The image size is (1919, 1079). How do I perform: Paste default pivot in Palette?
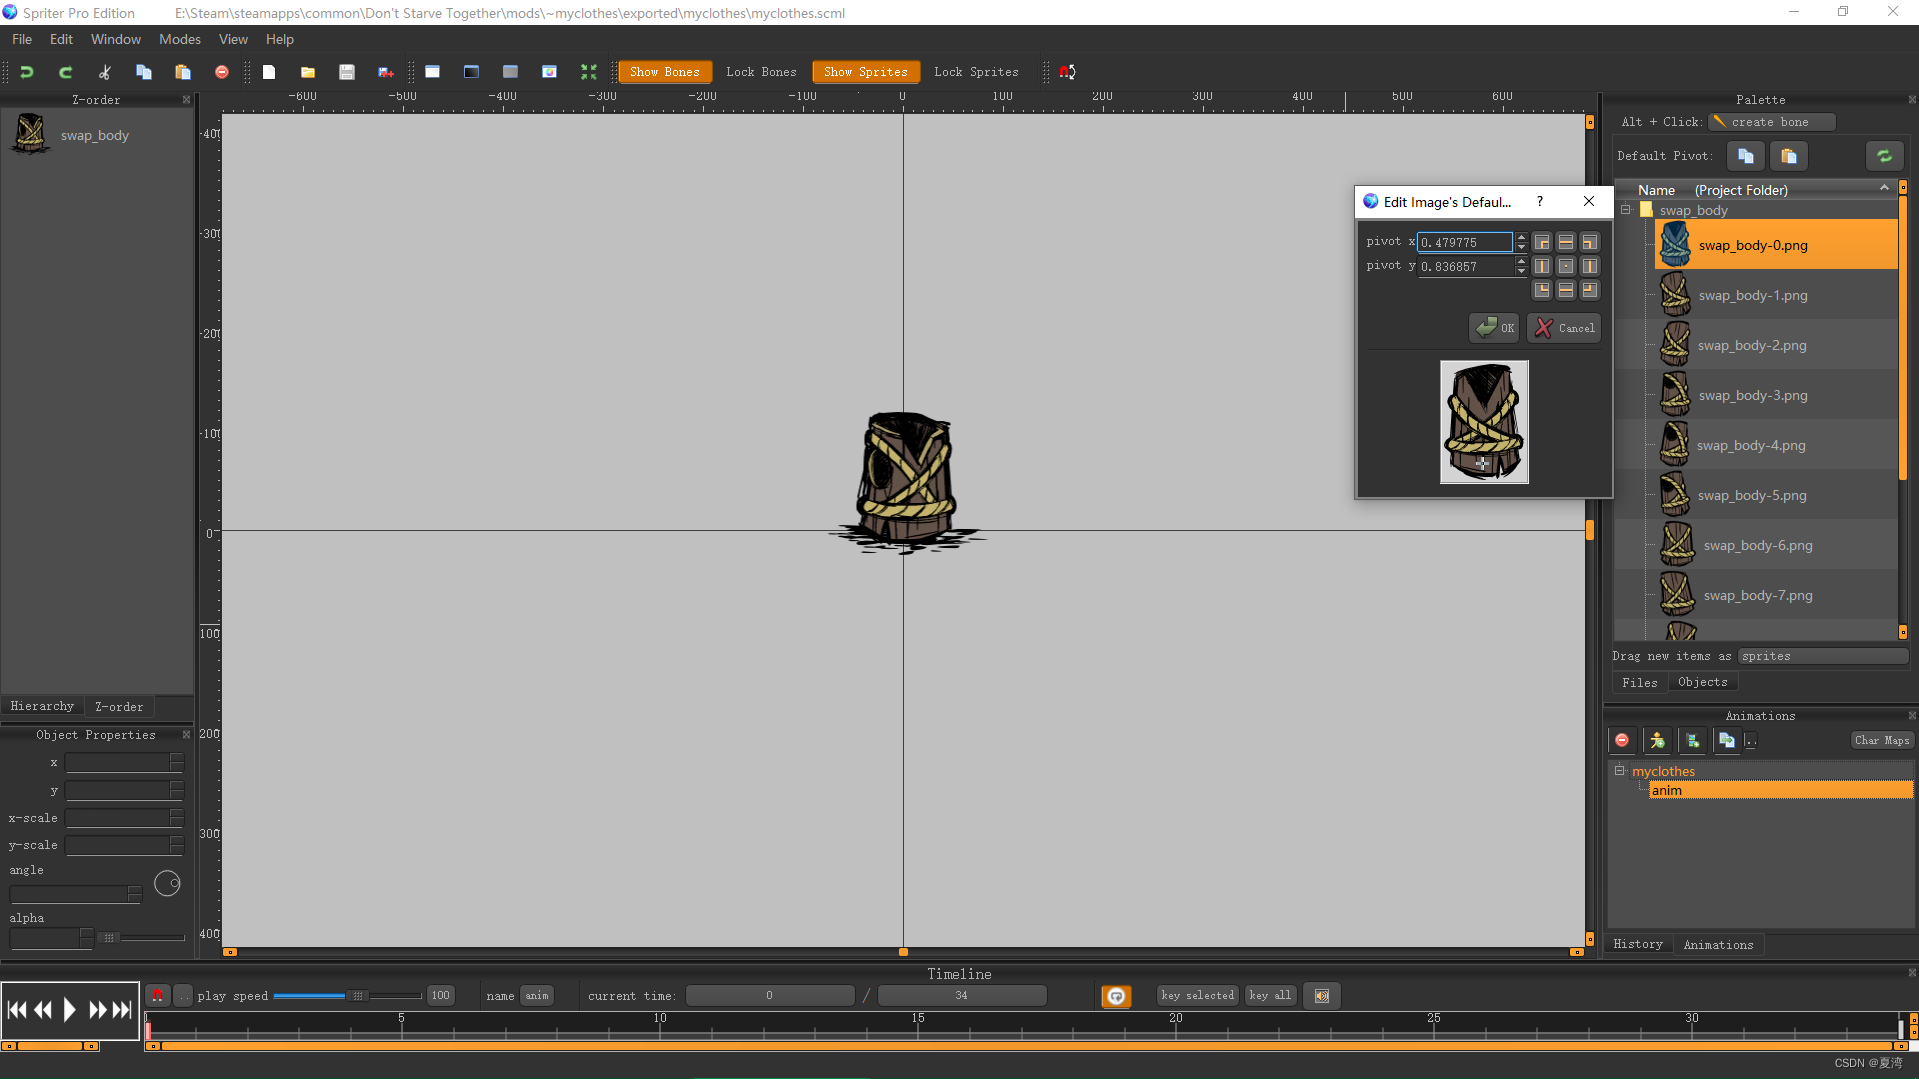1789,156
